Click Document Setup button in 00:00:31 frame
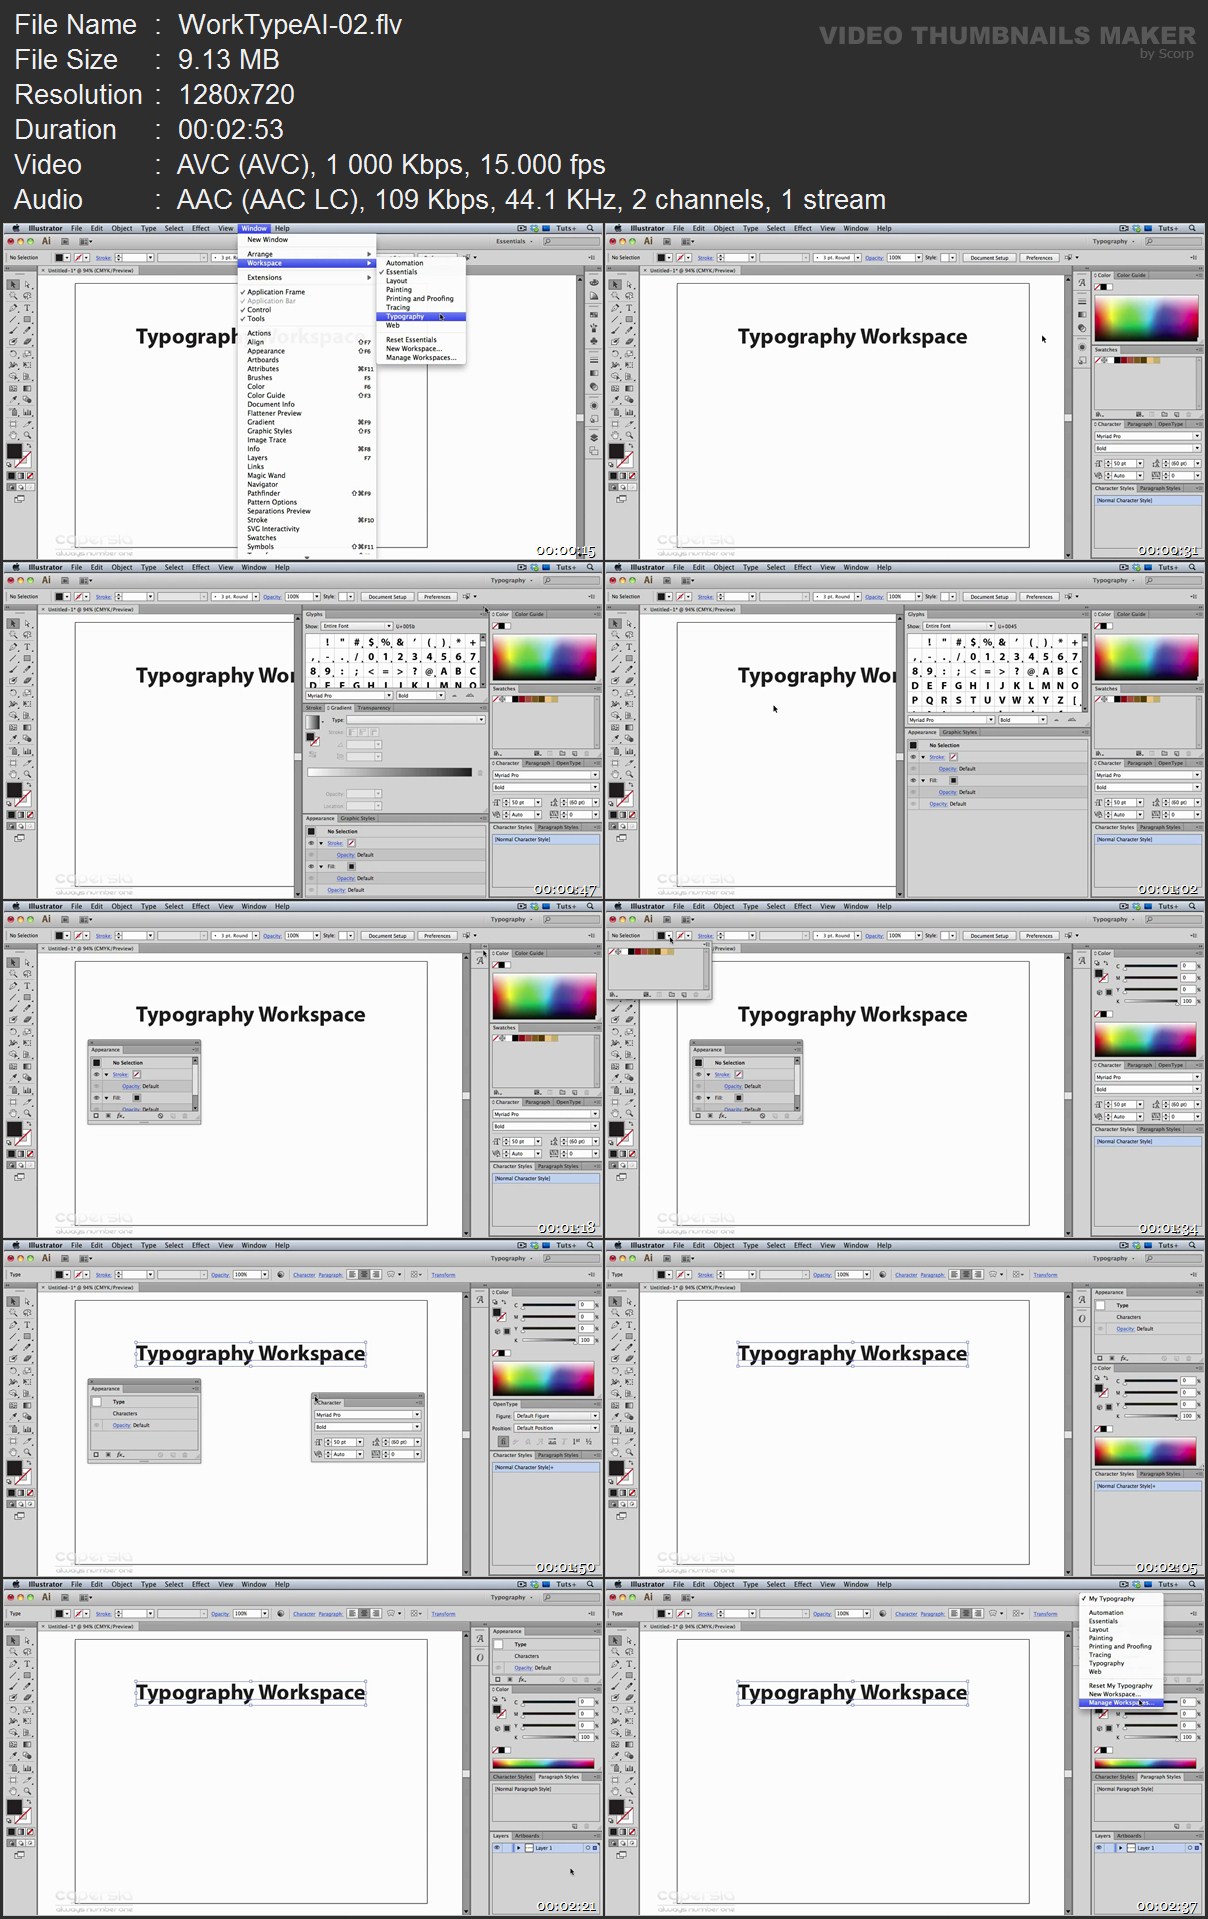Screen dimensions: 1208x1919 (989, 257)
